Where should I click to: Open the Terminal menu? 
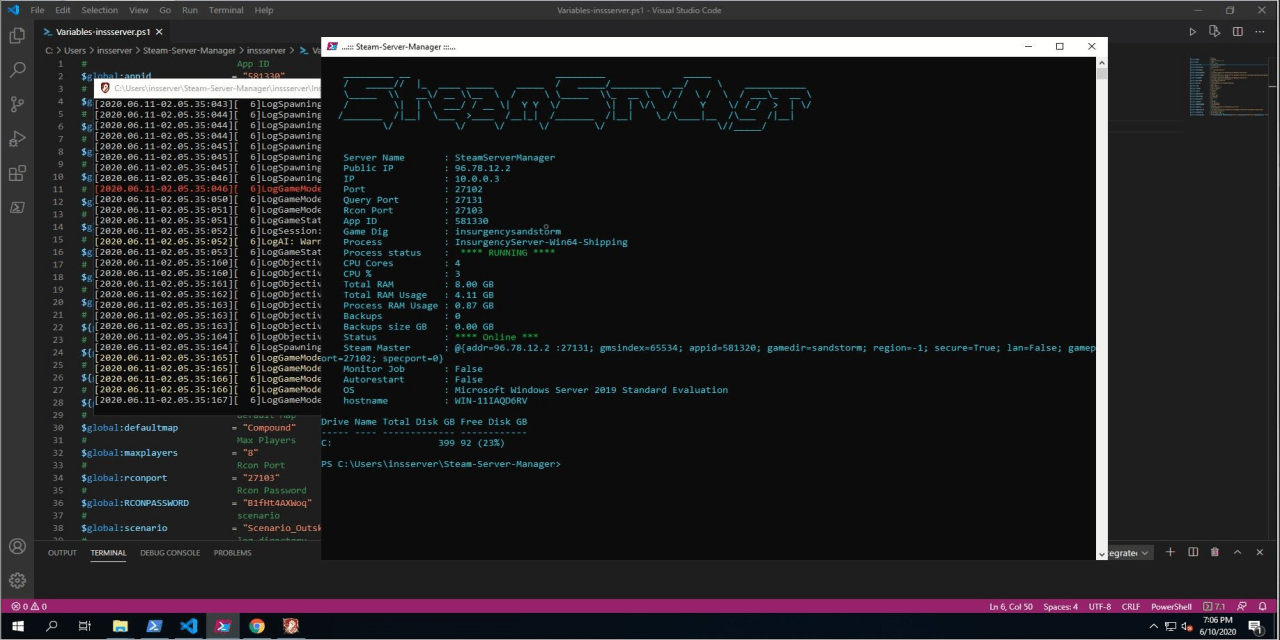pyautogui.click(x=226, y=10)
